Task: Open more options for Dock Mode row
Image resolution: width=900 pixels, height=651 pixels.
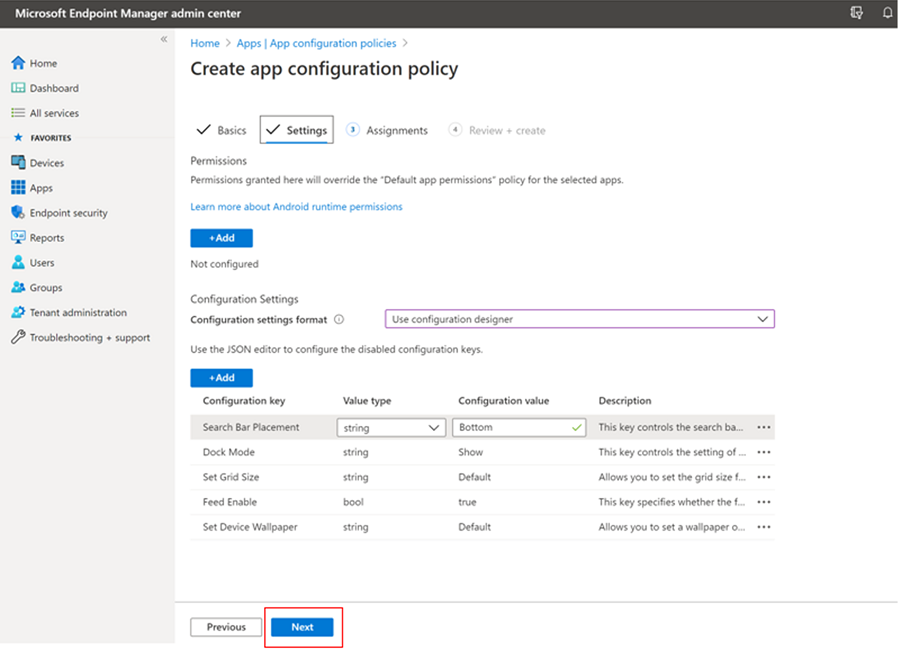Action: click(763, 452)
